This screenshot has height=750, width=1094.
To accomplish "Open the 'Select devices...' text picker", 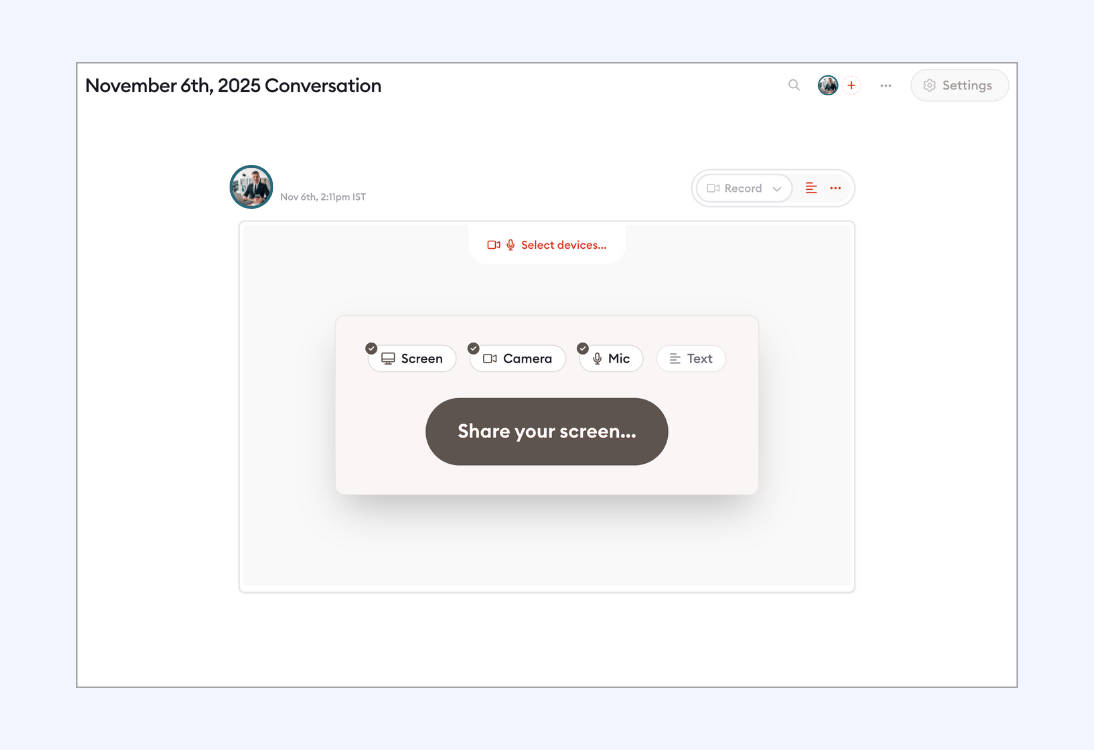I will click(563, 245).
